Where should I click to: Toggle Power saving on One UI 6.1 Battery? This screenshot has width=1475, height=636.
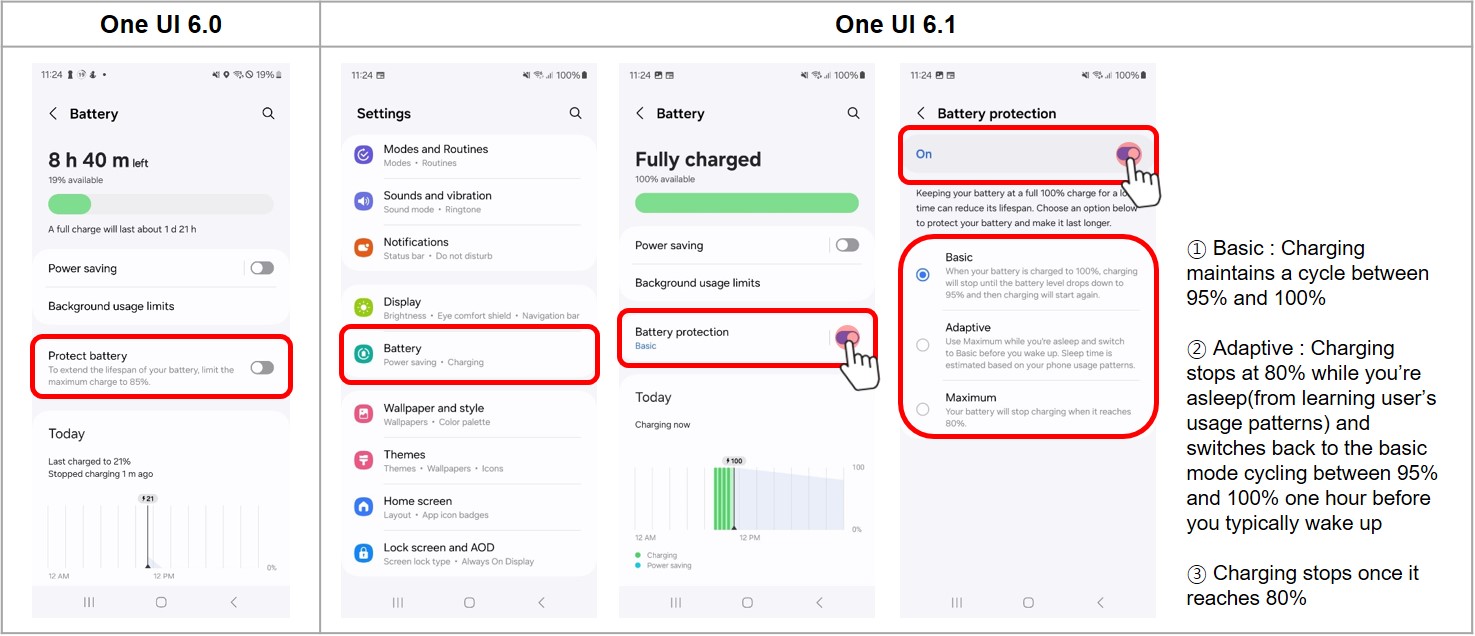tap(847, 245)
